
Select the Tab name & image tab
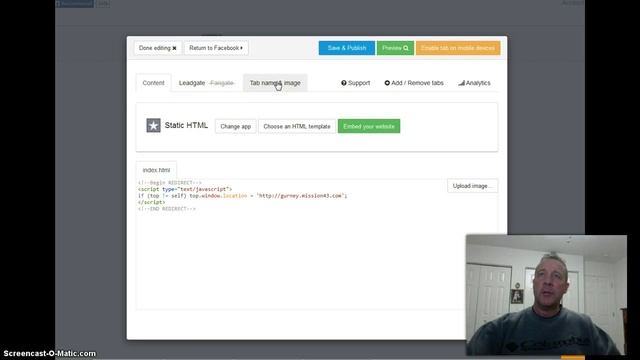pos(275,83)
